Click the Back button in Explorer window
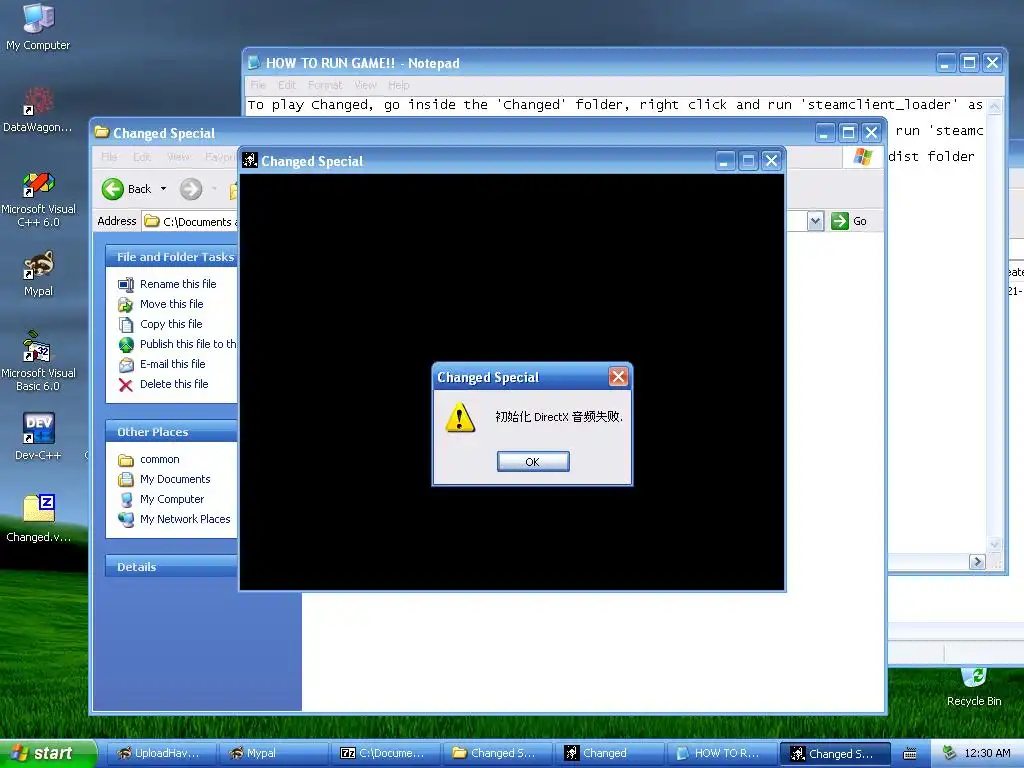1024x768 pixels. tap(127, 189)
